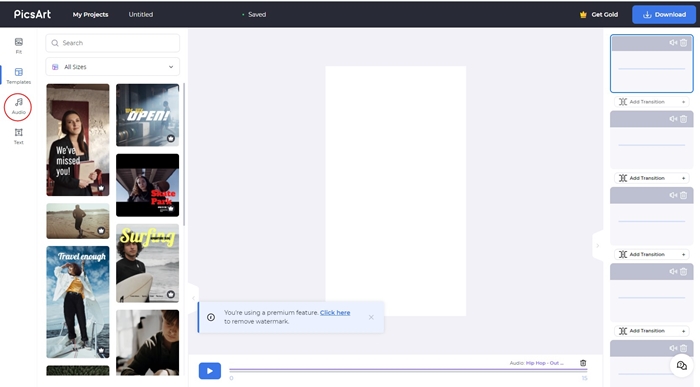Click the Hip Hop audio track name
Image resolution: width=700 pixels, height=387 pixels.
(x=544, y=363)
